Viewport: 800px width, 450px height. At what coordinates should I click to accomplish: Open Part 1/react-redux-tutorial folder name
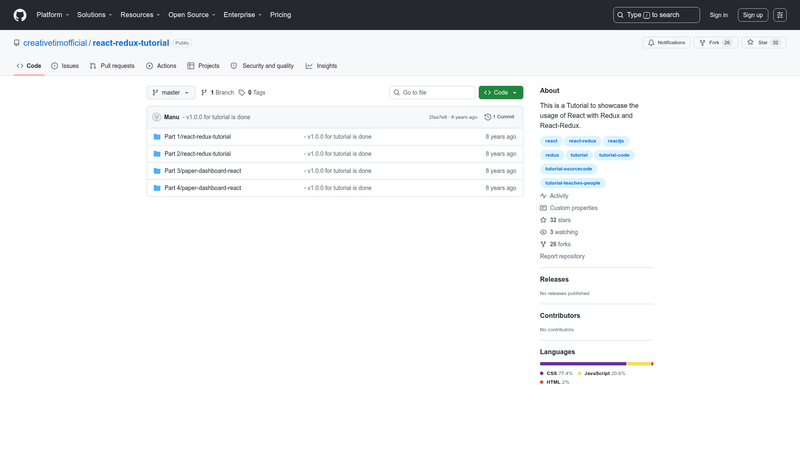(x=197, y=137)
